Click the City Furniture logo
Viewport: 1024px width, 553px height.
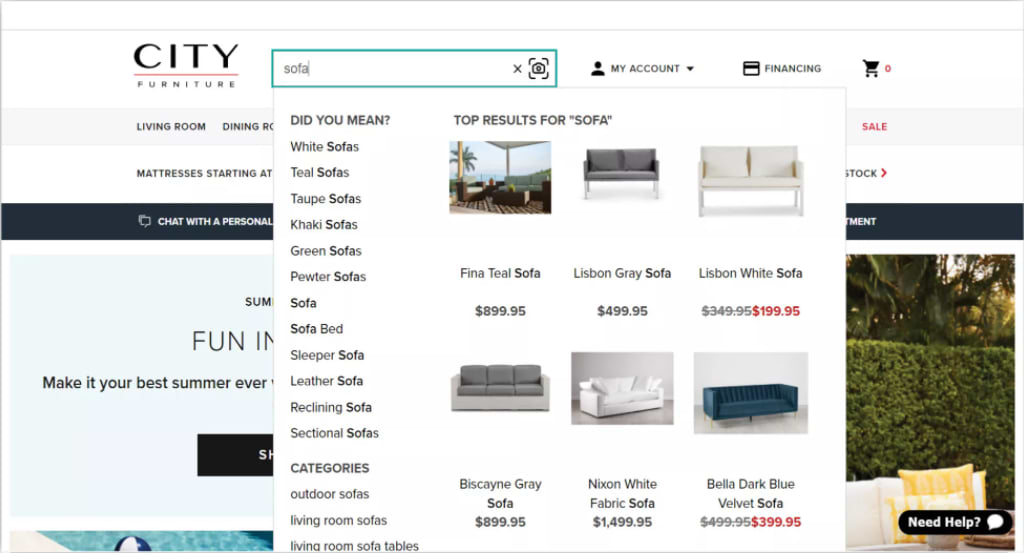coord(186,65)
